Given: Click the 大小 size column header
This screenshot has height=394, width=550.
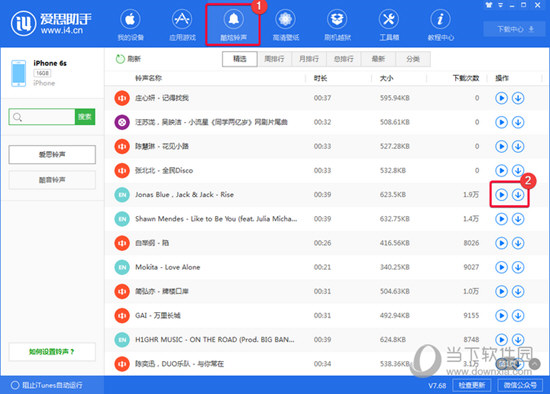Looking at the screenshot, I should pyautogui.click(x=387, y=78).
